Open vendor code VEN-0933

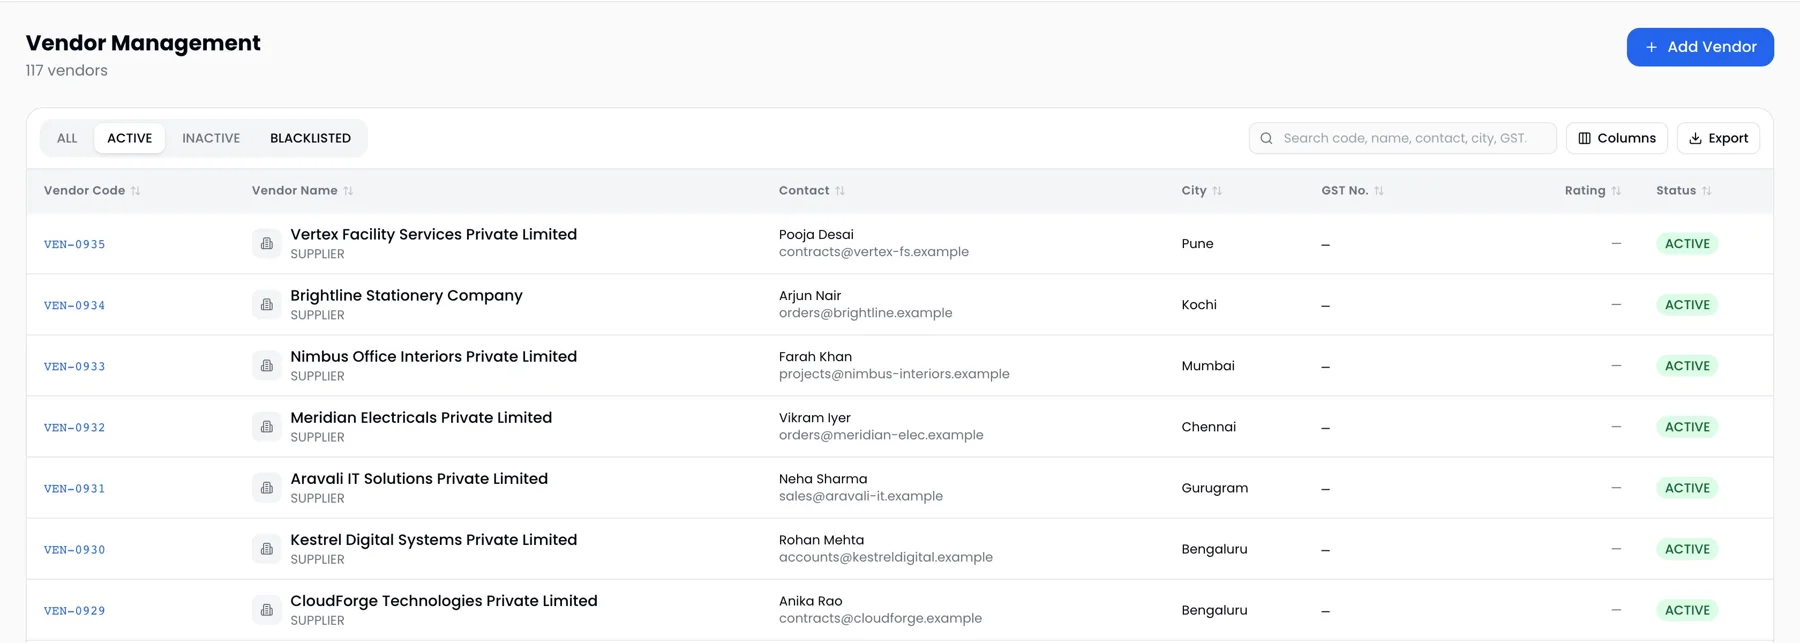[x=74, y=366]
